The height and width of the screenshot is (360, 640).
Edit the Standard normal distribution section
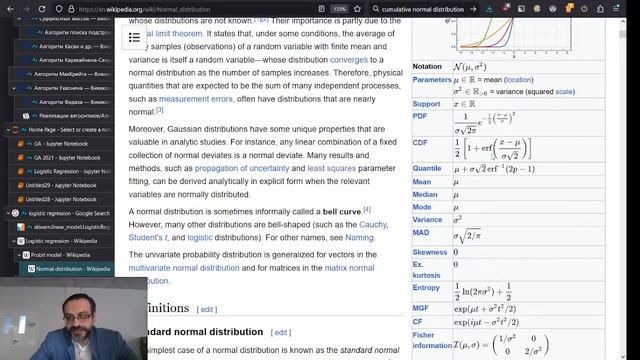[281, 332]
